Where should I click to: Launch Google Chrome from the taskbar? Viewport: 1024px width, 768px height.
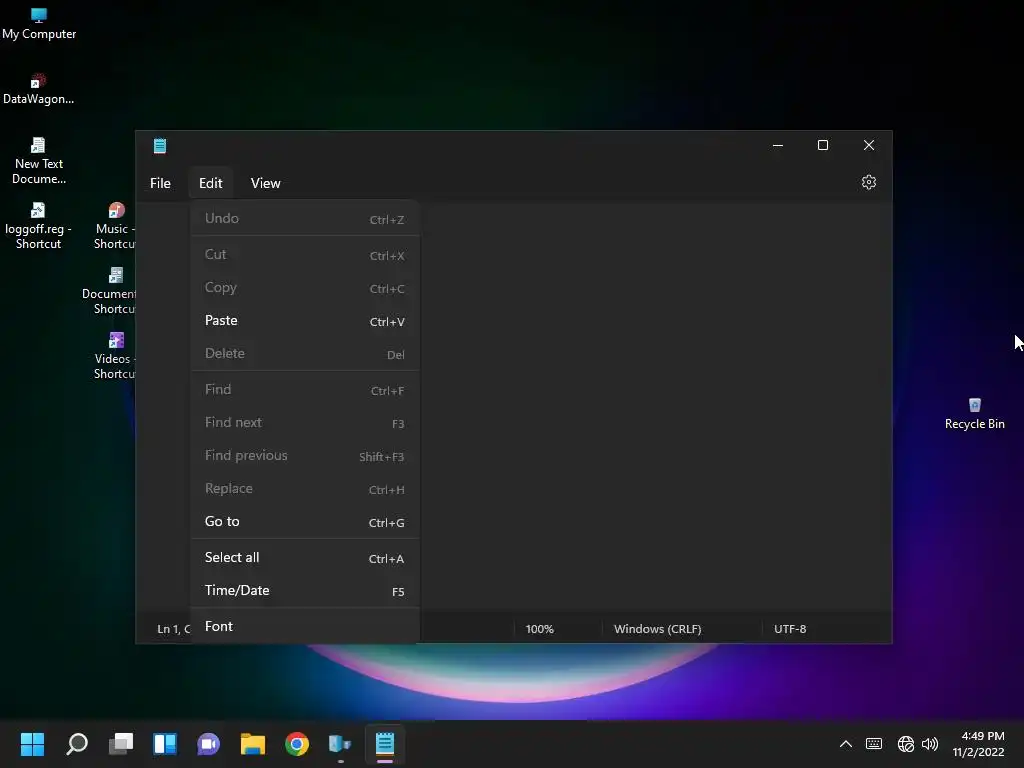click(x=296, y=744)
